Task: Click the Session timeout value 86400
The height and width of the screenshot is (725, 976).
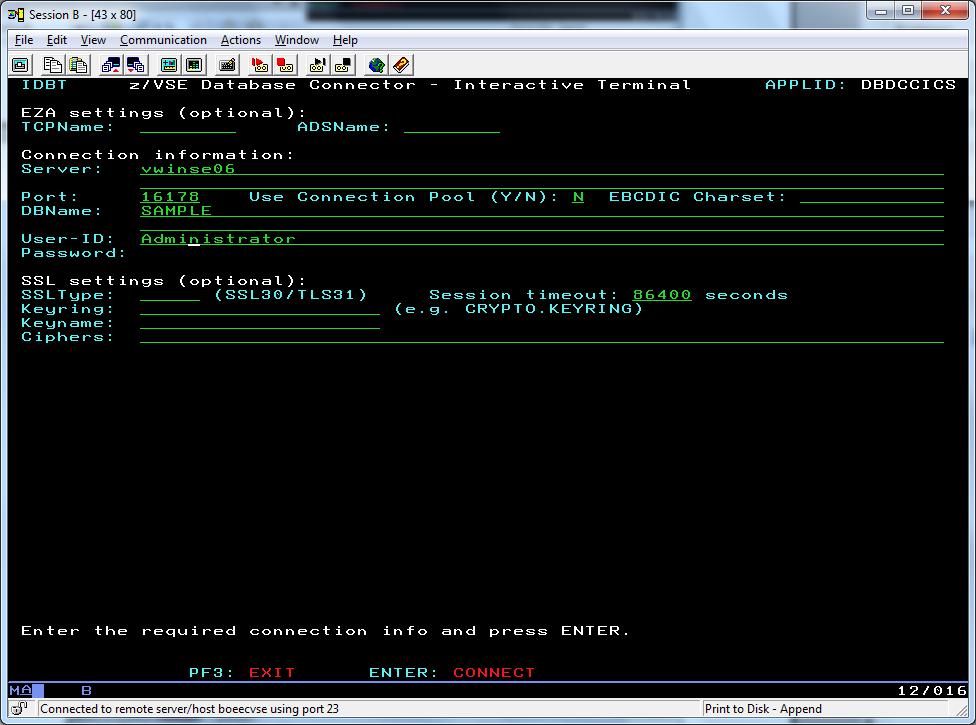Action: [x=662, y=295]
